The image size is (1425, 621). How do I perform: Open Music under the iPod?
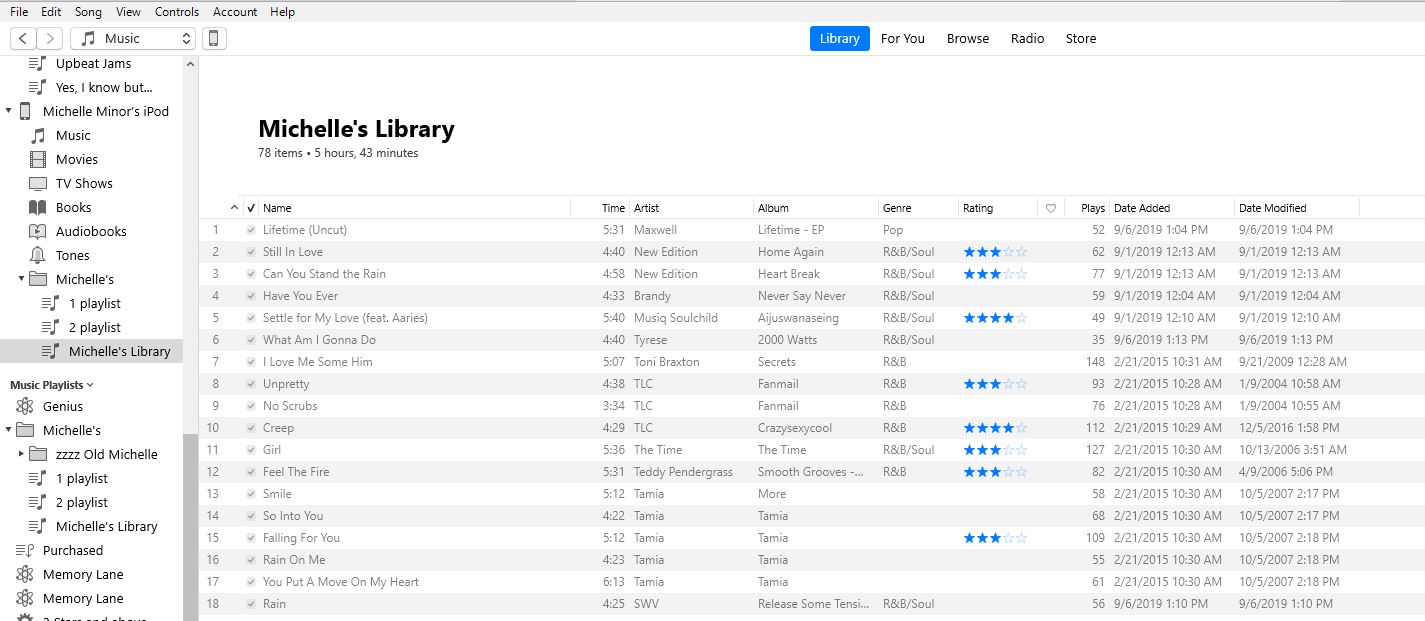click(72, 135)
